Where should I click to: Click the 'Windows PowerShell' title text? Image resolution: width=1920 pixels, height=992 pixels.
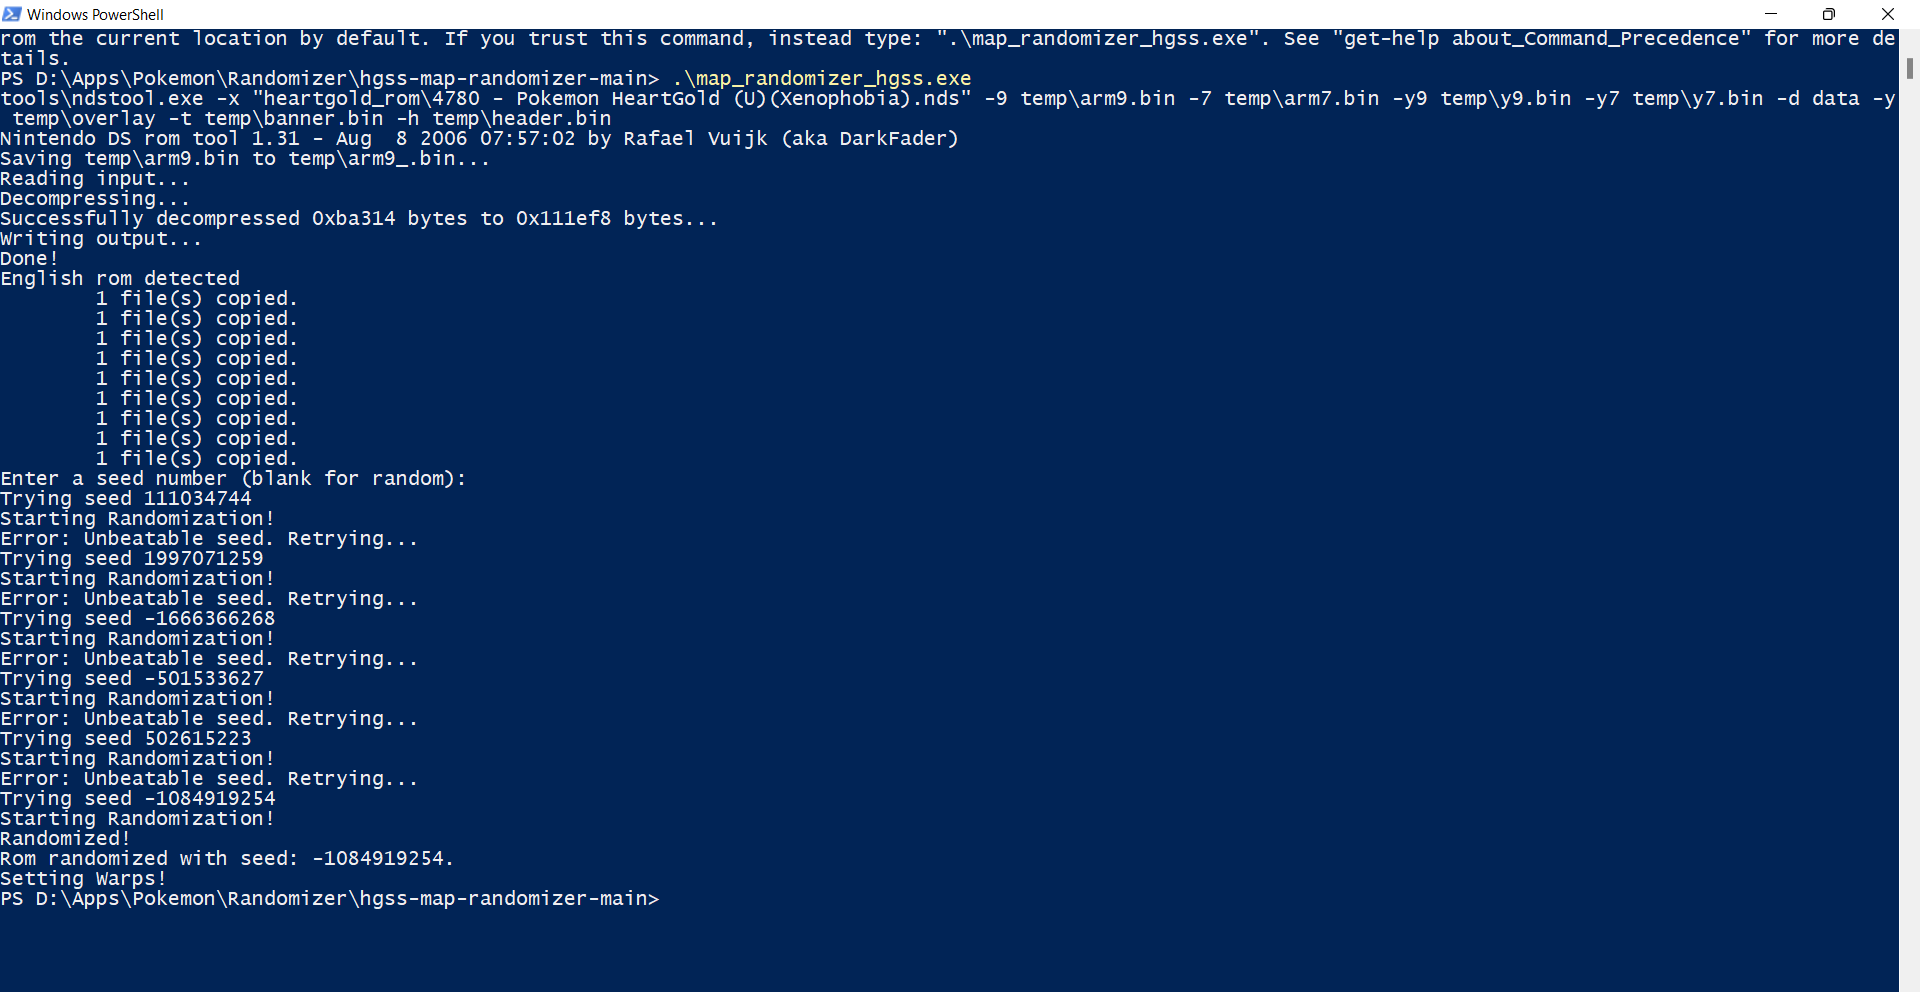[95, 14]
